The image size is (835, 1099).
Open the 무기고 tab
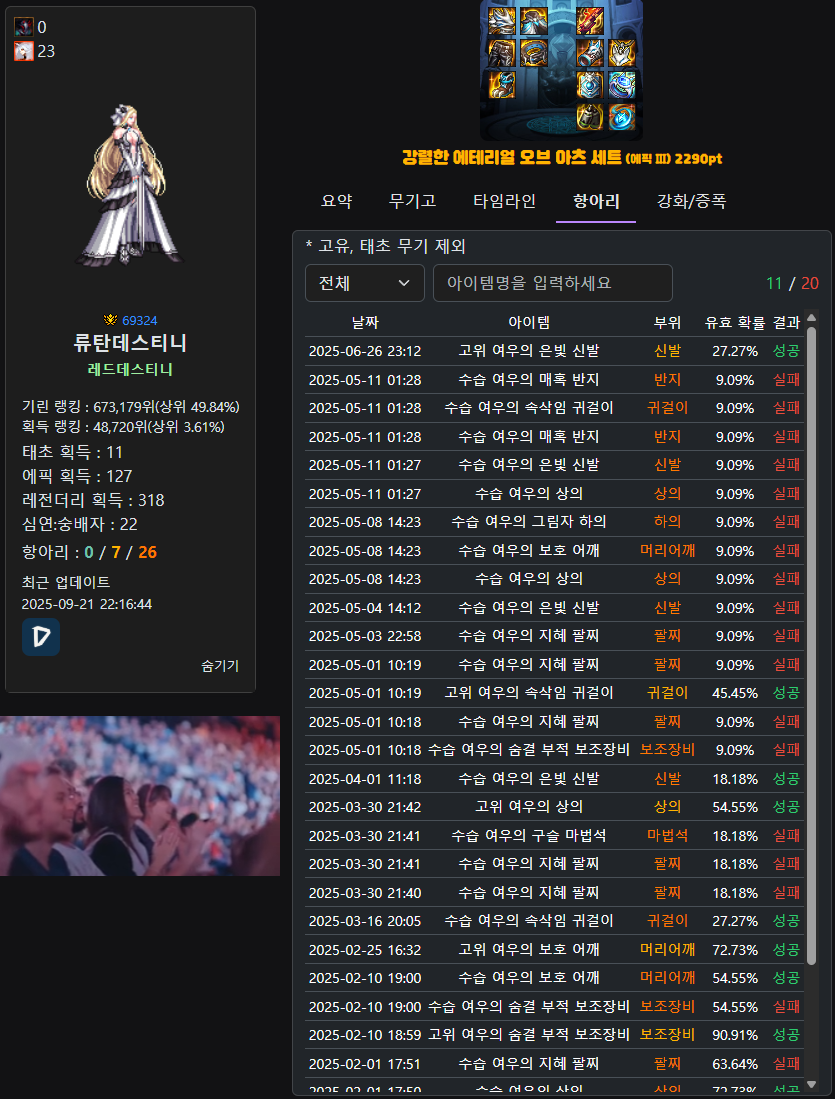coord(412,201)
